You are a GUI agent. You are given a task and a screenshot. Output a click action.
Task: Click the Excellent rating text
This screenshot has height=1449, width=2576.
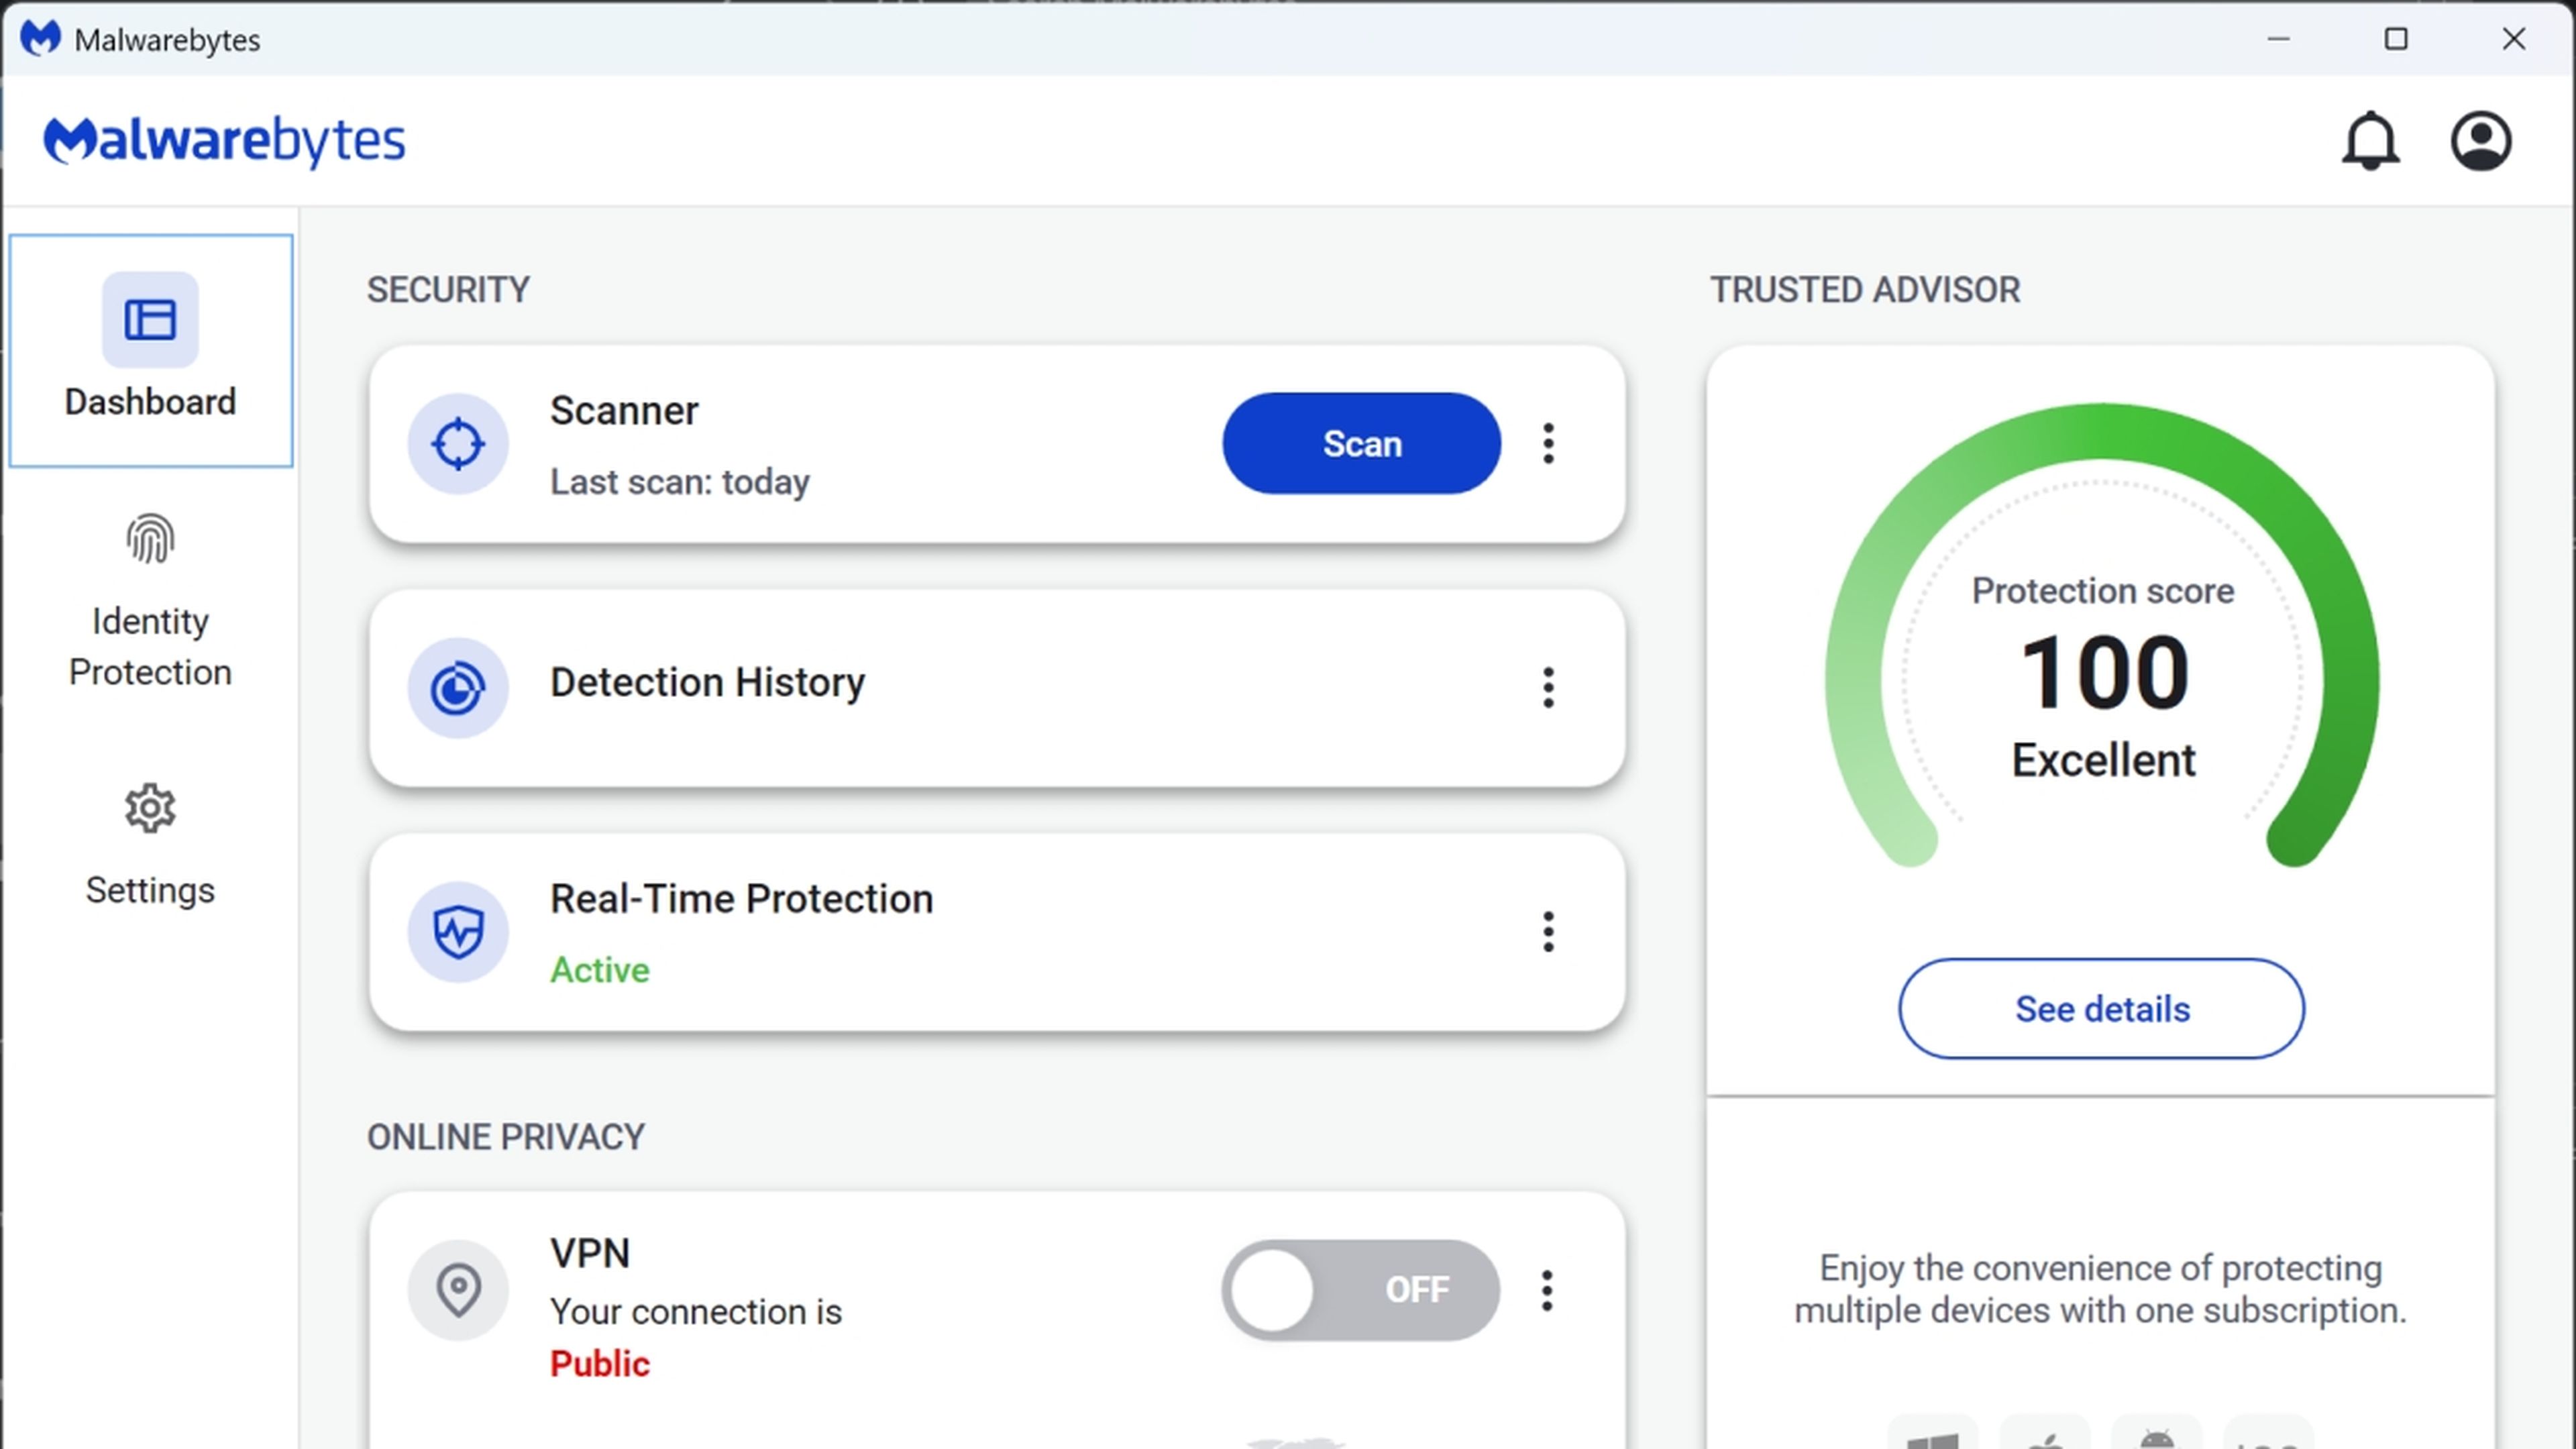[2103, 761]
